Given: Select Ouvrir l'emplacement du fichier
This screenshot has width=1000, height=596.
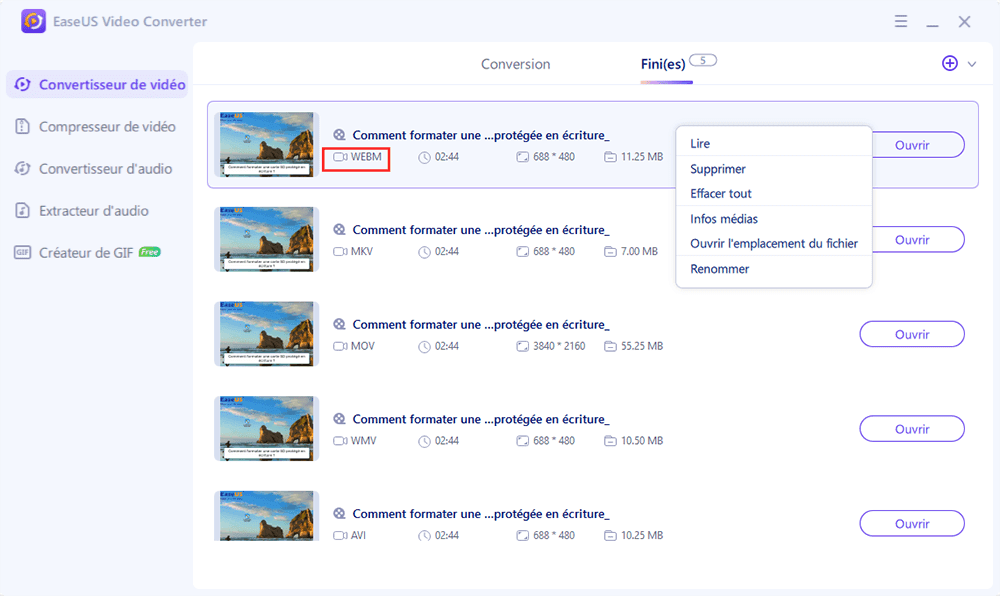Looking at the screenshot, I should 774,243.
